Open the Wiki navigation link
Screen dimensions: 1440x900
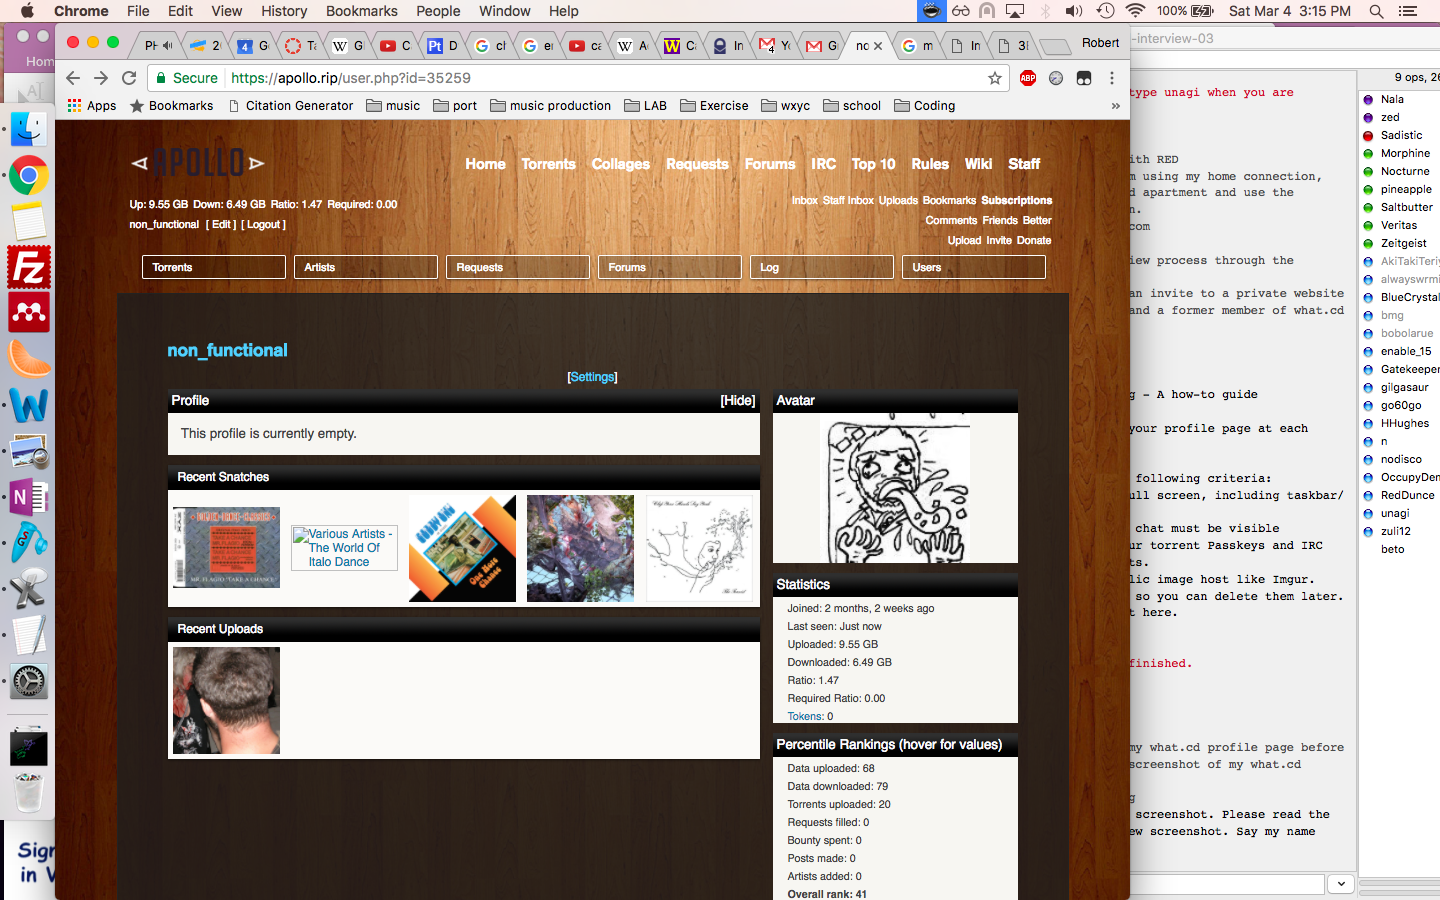coord(978,164)
